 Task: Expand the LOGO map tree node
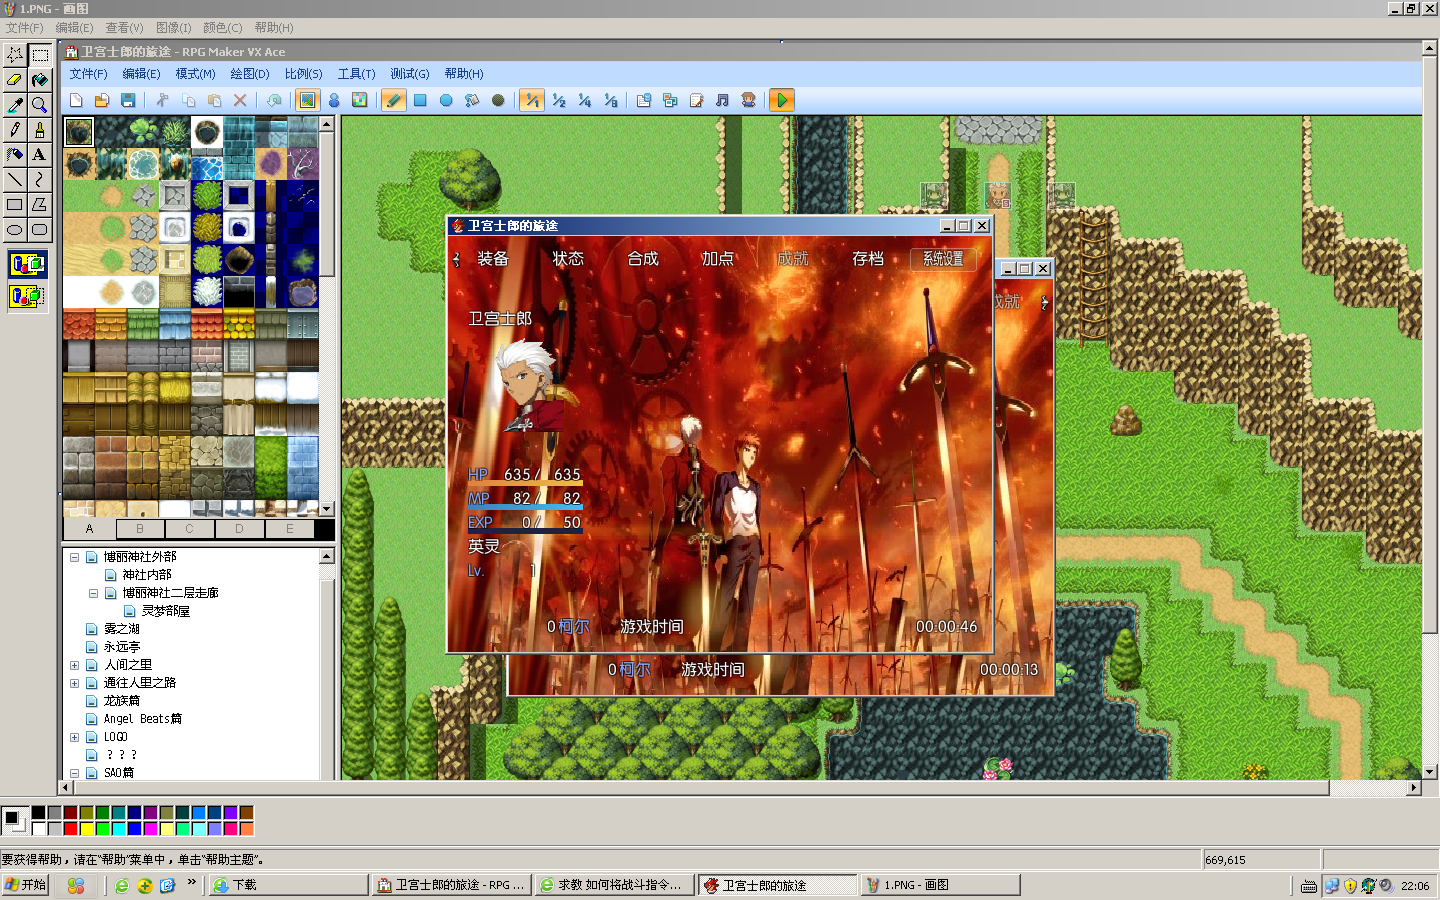(74, 737)
